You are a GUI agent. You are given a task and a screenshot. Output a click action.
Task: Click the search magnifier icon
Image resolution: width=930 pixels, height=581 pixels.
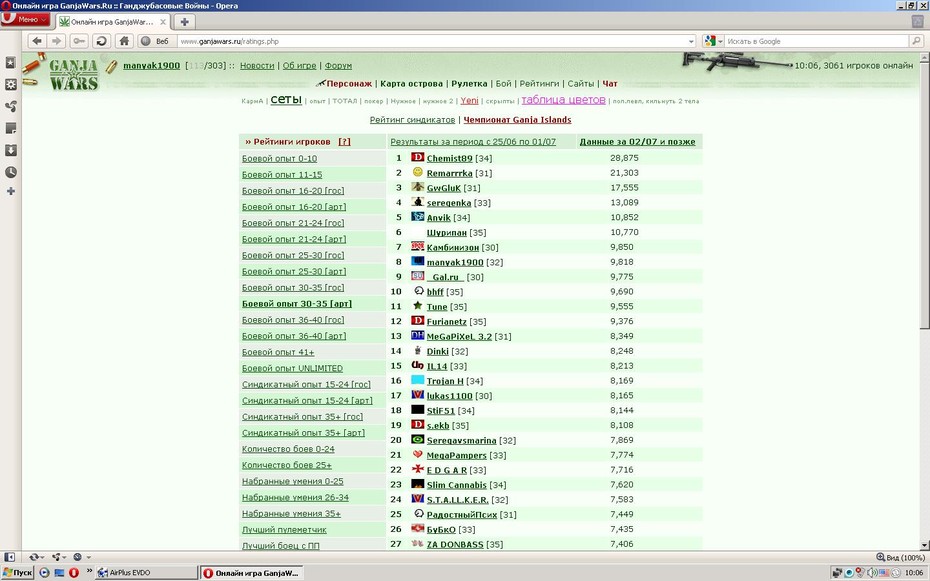tap(916, 41)
